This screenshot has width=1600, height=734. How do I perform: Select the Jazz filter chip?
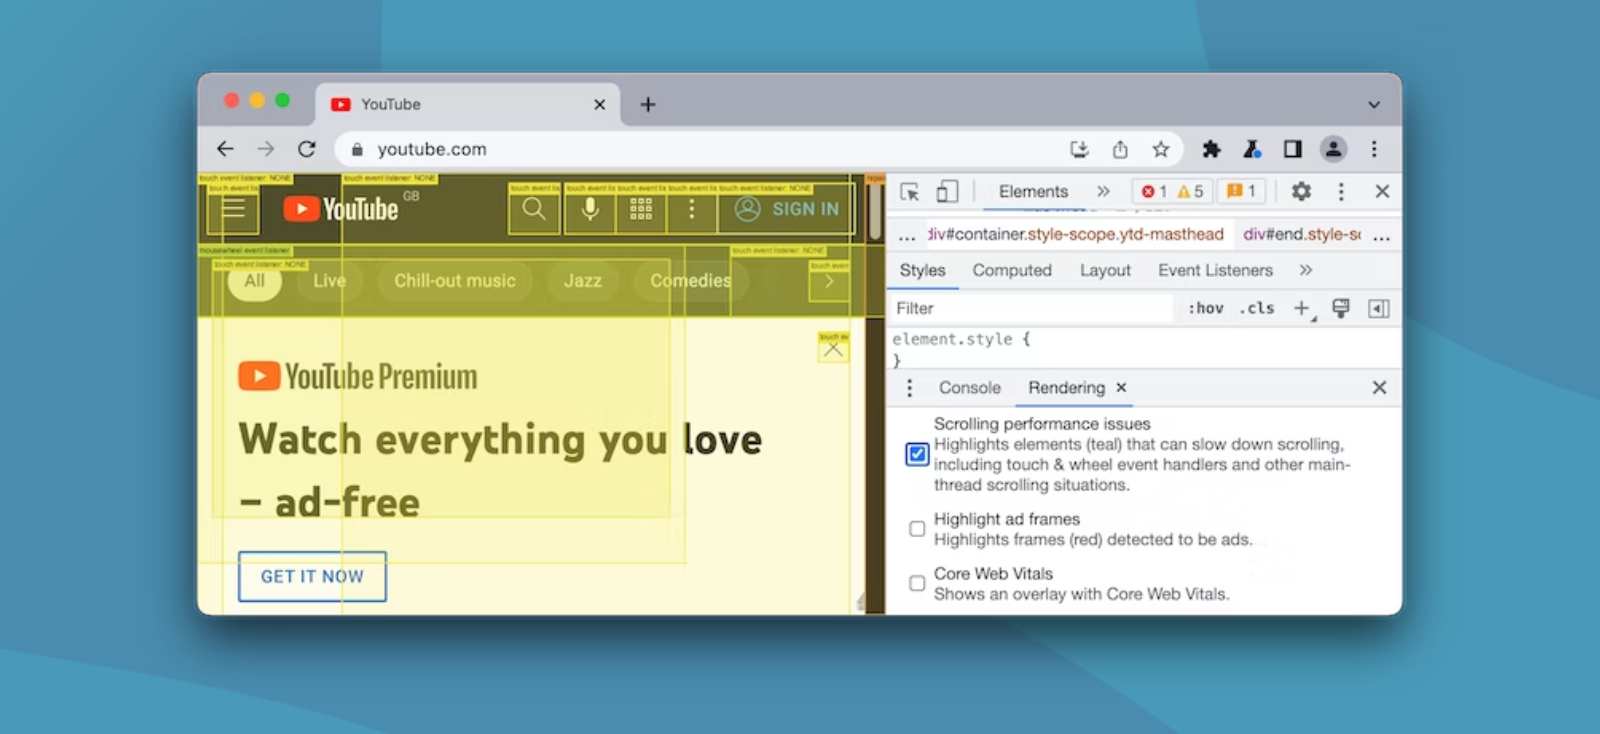(x=583, y=281)
